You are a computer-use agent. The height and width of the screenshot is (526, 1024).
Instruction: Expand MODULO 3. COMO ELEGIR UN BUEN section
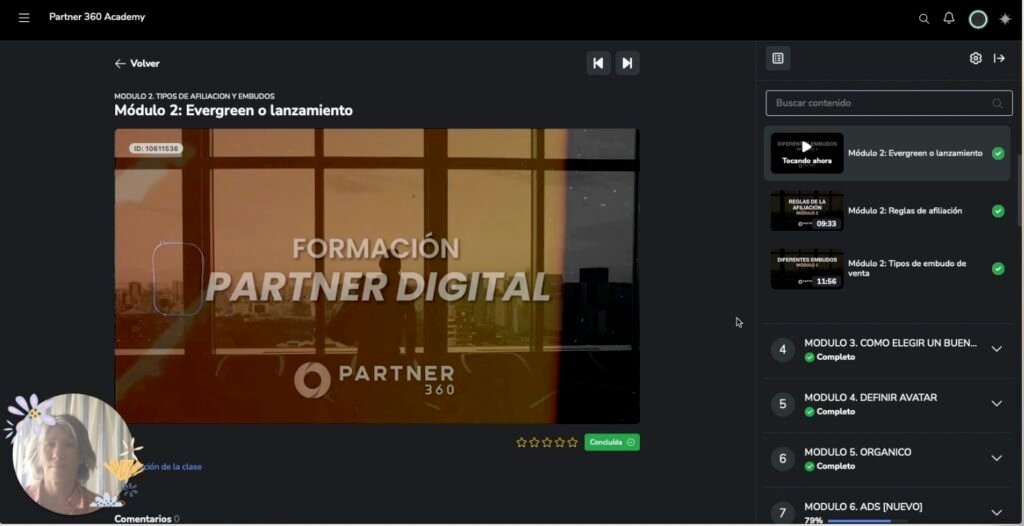click(x=997, y=349)
